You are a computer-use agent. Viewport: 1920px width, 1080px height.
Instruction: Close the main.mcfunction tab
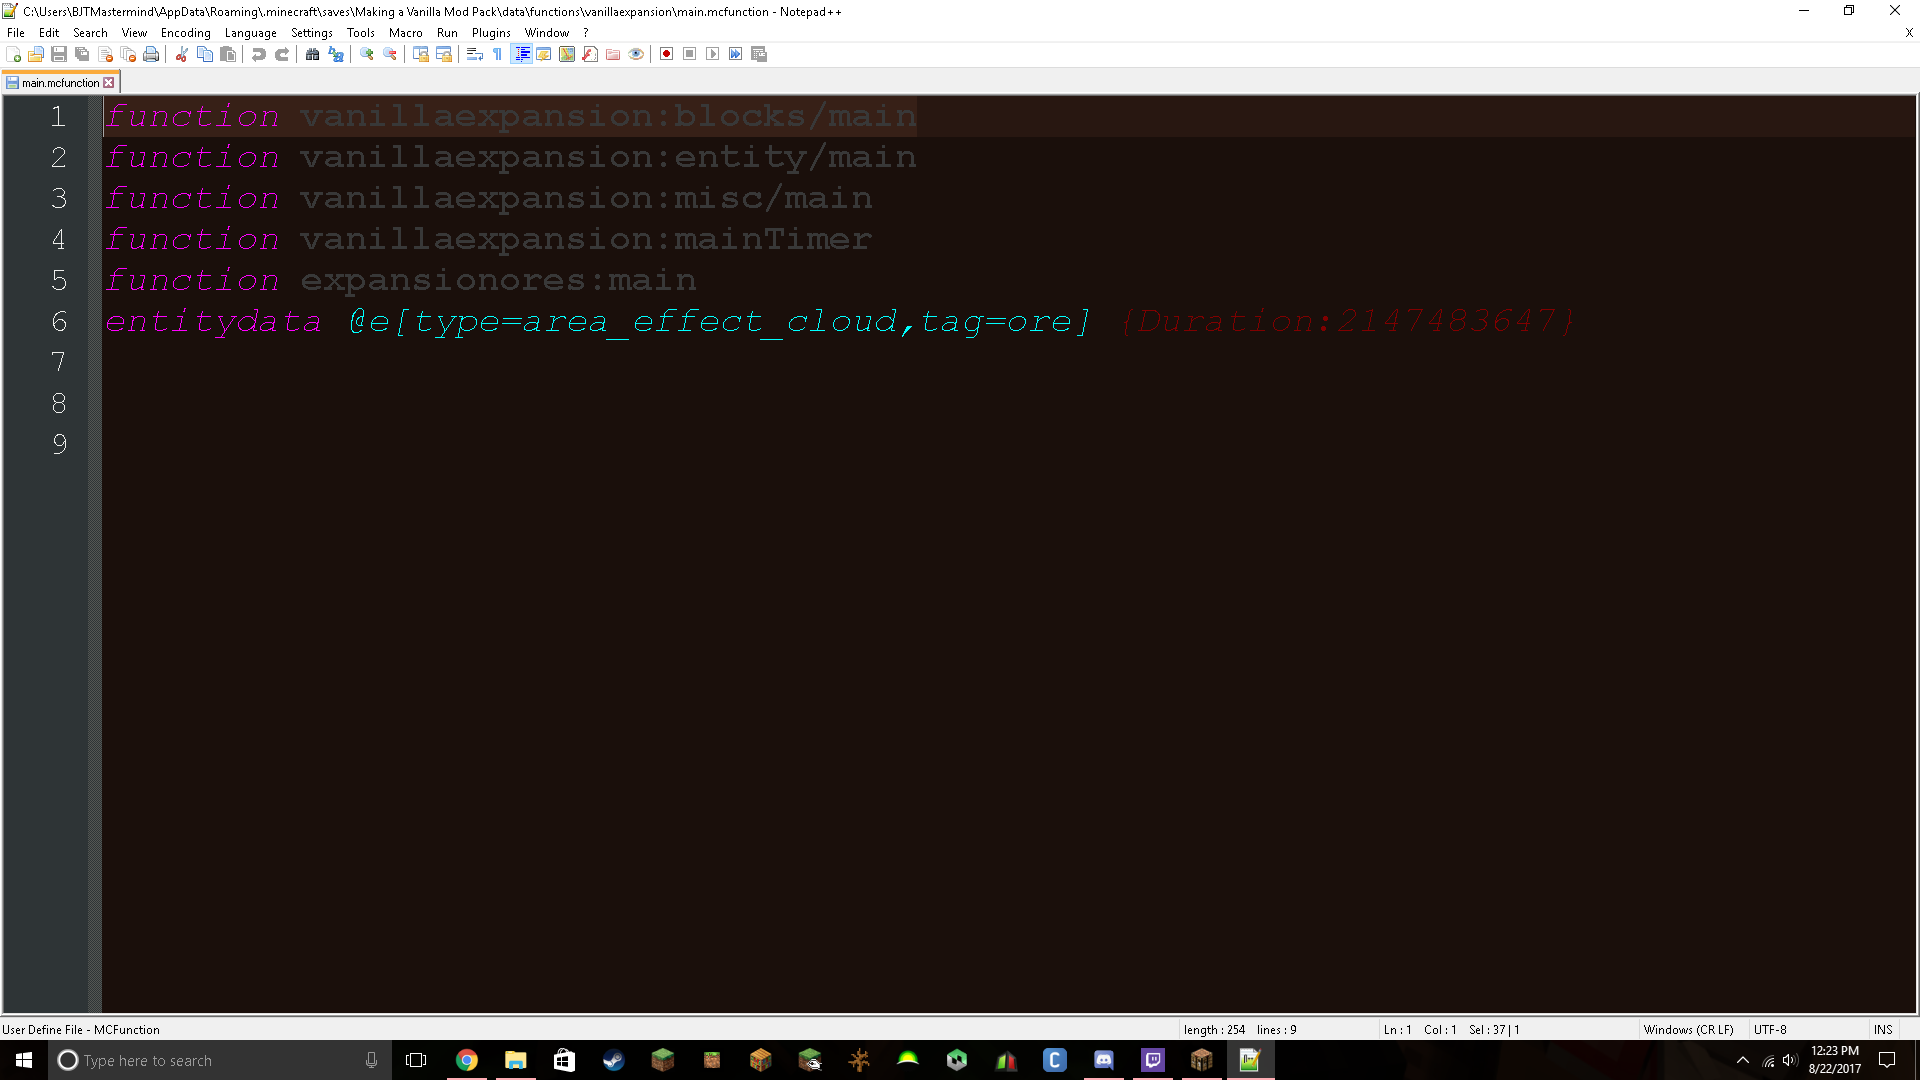click(109, 83)
